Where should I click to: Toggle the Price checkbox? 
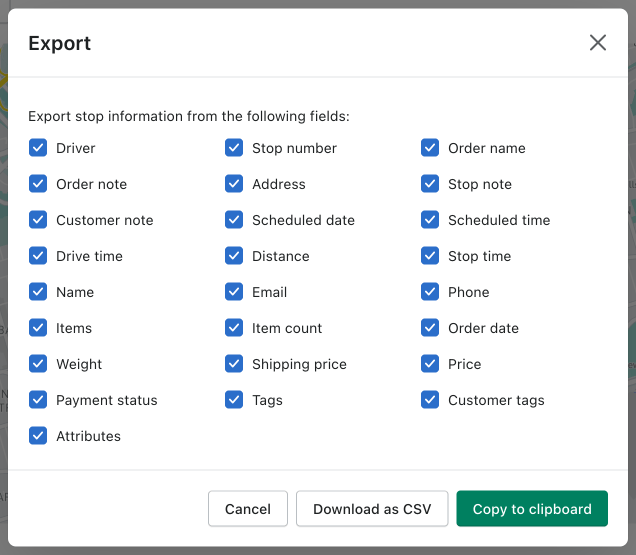430,364
